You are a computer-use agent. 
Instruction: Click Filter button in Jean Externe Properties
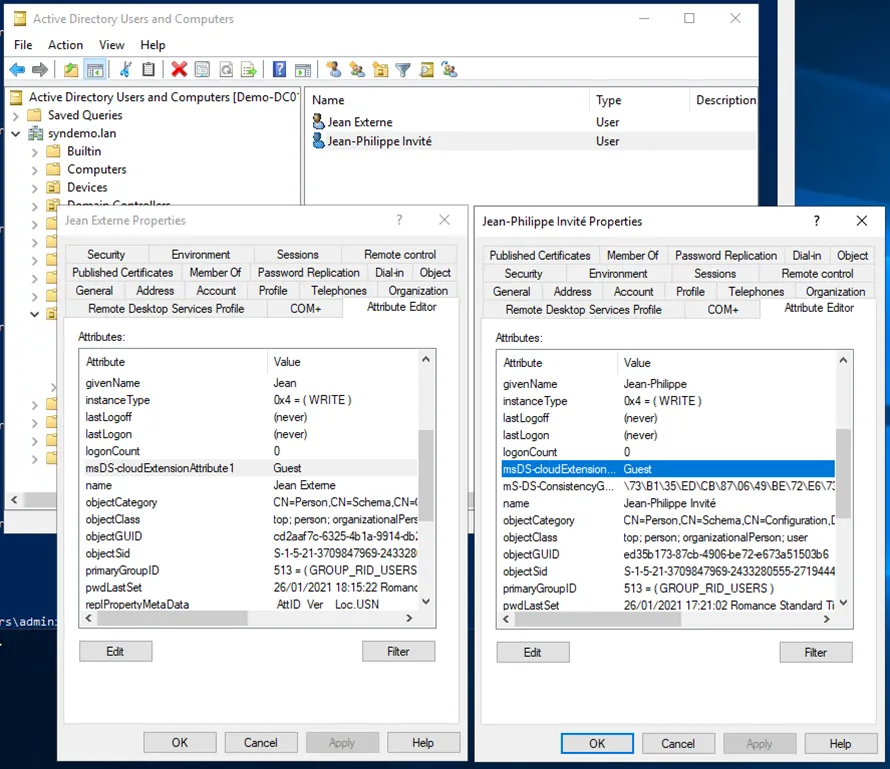(398, 651)
